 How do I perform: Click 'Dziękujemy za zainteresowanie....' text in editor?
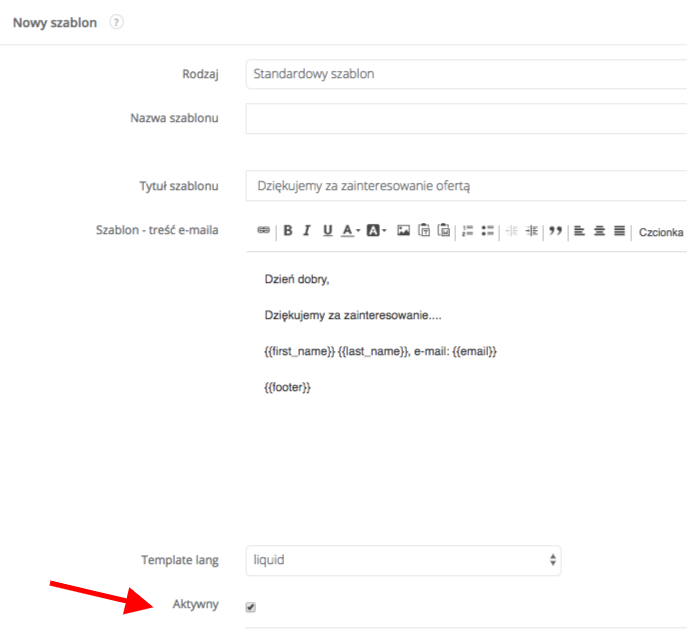click(353, 315)
